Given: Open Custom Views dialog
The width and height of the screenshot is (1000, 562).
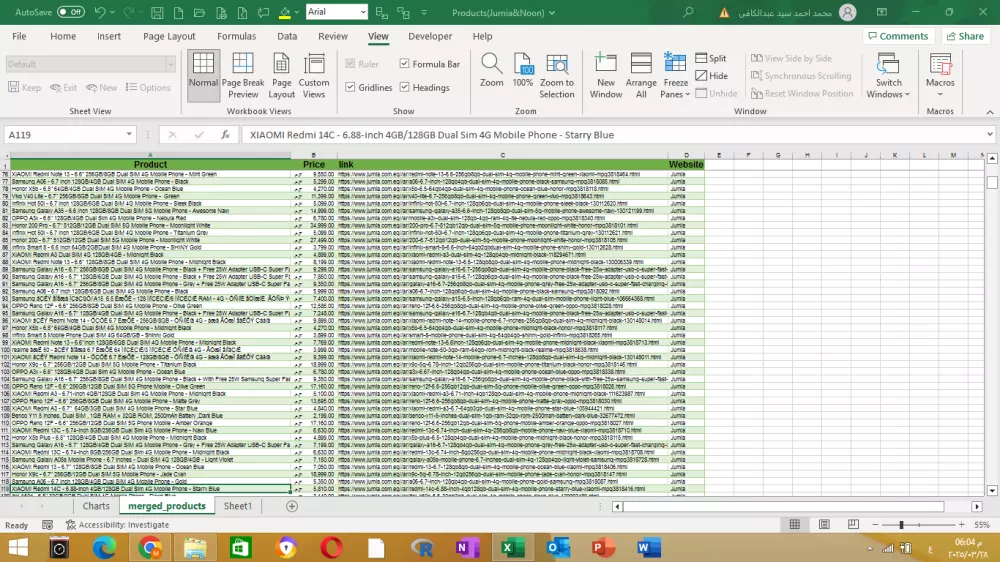Looking at the screenshot, I should click(314, 76).
